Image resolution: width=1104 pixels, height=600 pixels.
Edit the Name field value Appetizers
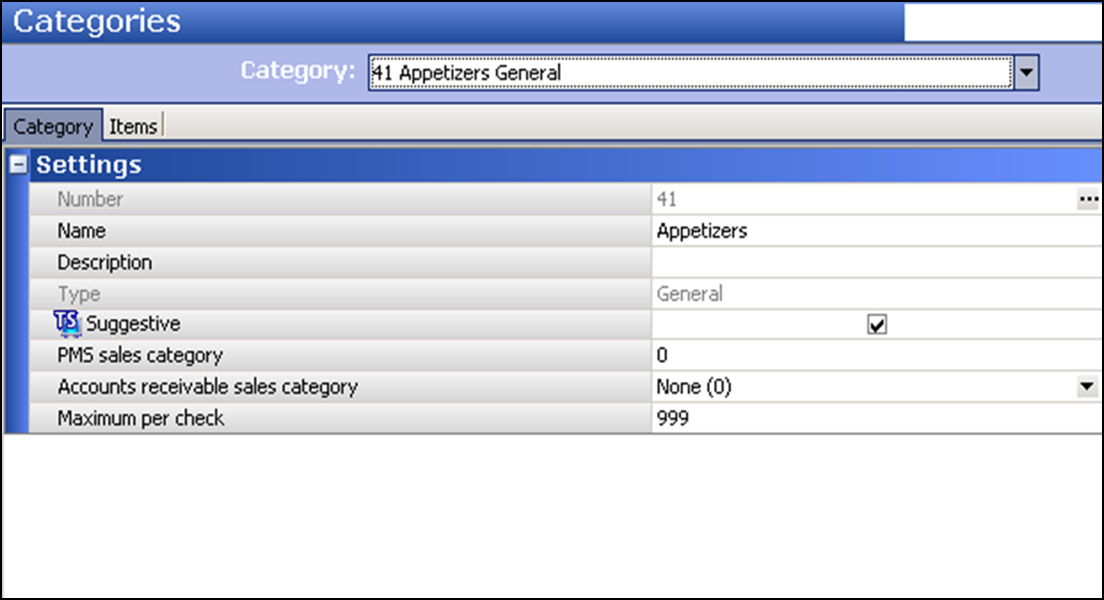point(877,231)
